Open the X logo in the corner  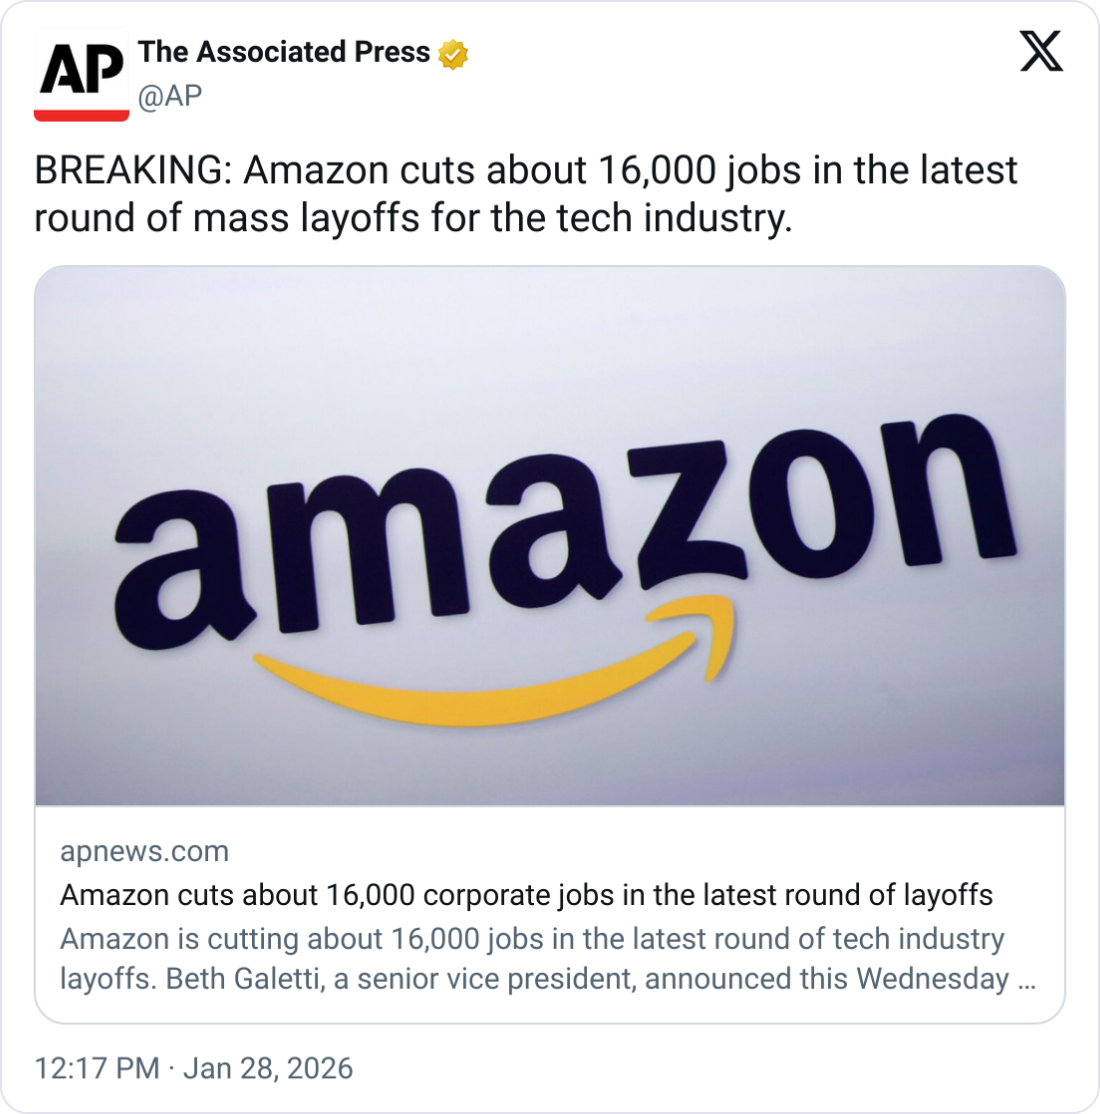pos(1041,50)
